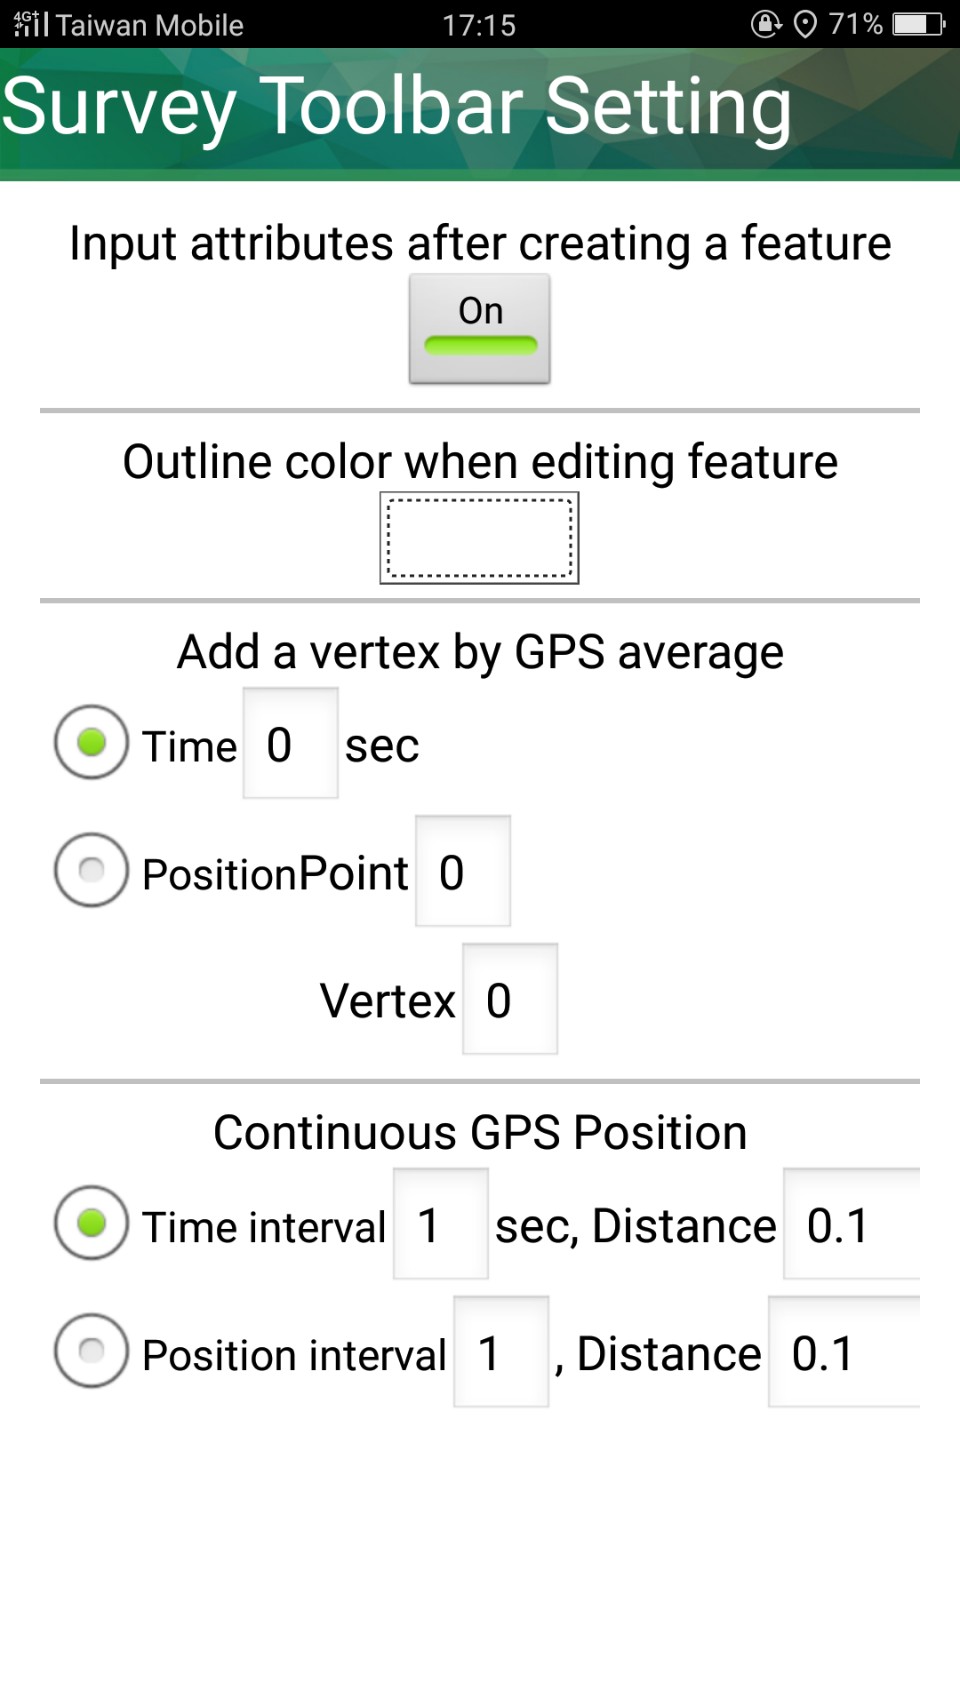Edit the Position interval value field
960x1706 pixels.
click(x=501, y=1352)
